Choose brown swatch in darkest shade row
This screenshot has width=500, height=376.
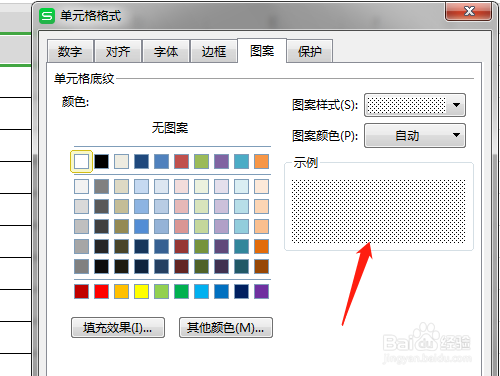click(x=261, y=266)
